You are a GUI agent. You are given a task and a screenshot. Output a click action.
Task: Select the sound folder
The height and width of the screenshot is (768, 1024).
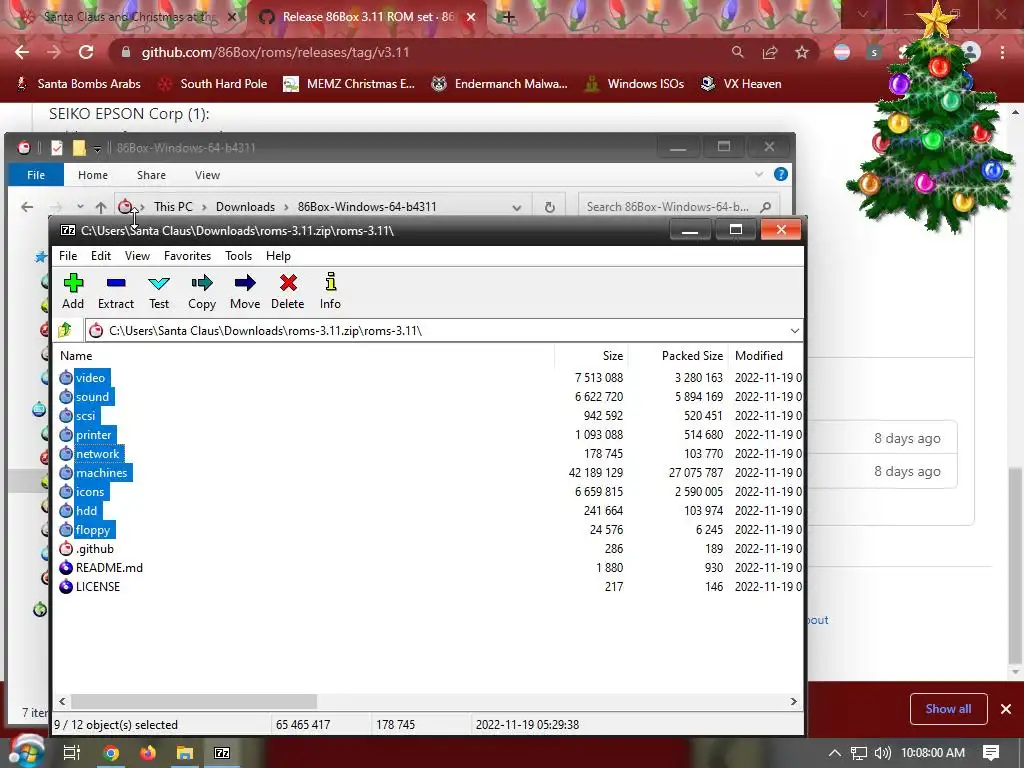pyautogui.click(x=92, y=397)
